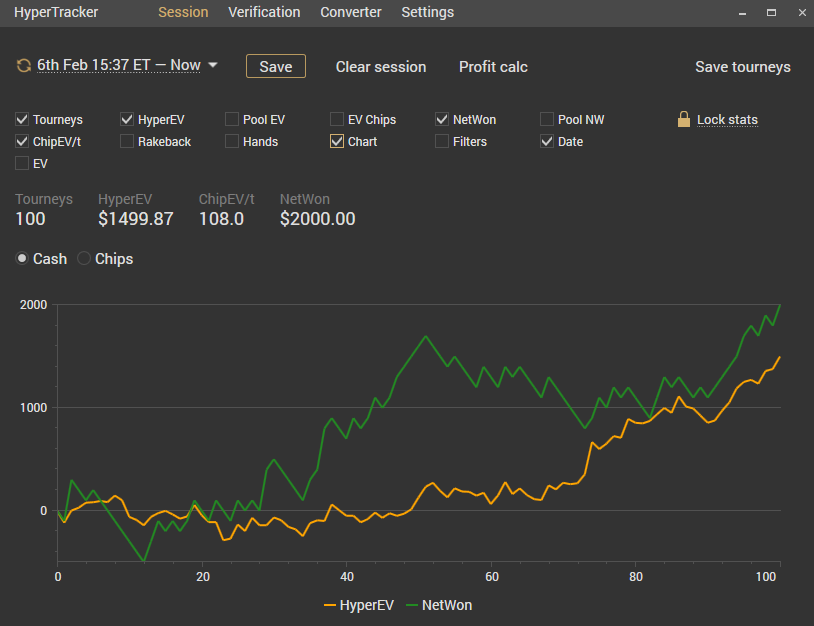The height and width of the screenshot is (626, 814).
Task: Click the Save button
Action: 276,66
